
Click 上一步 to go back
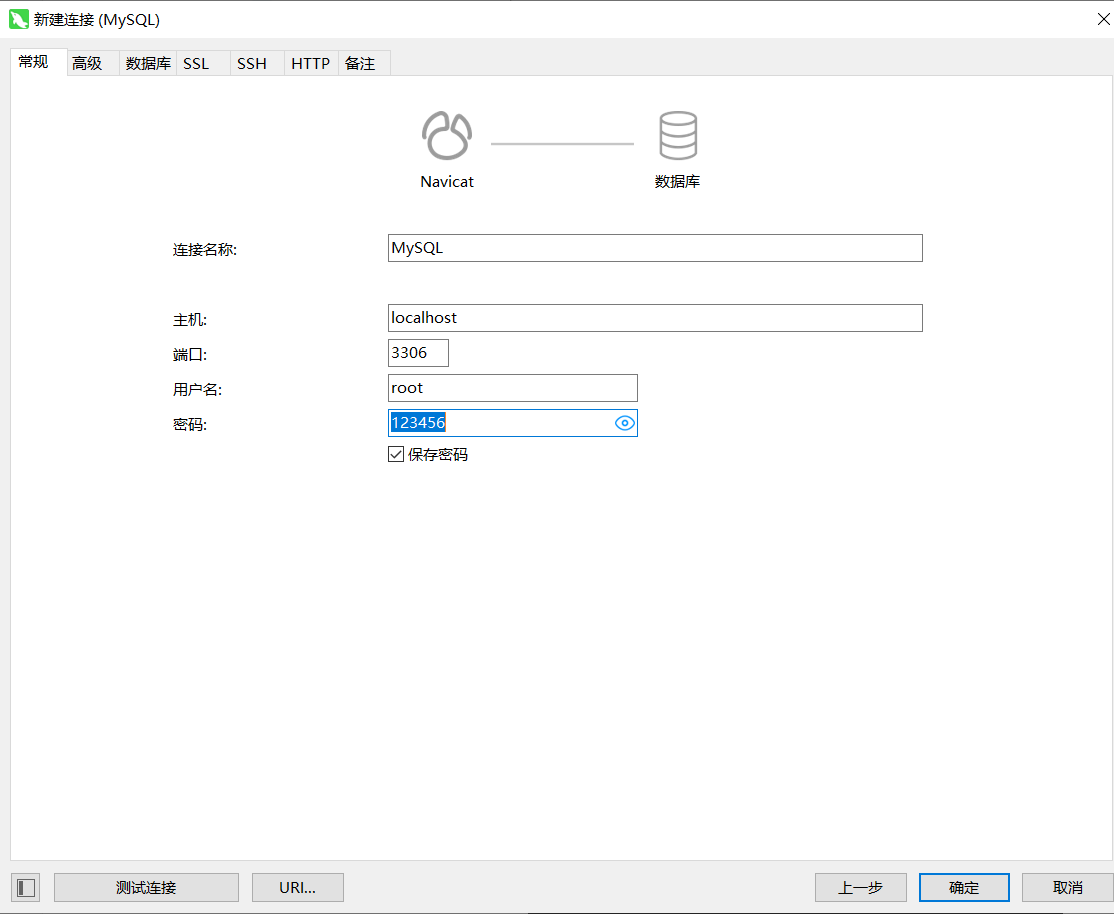(x=860, y=887)
